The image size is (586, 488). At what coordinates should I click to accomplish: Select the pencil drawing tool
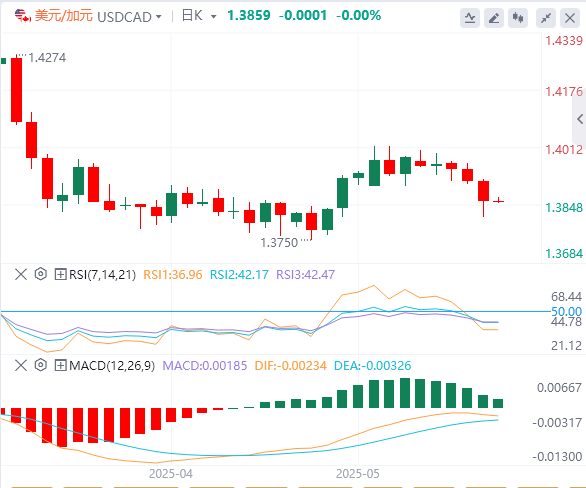point(494,18)
